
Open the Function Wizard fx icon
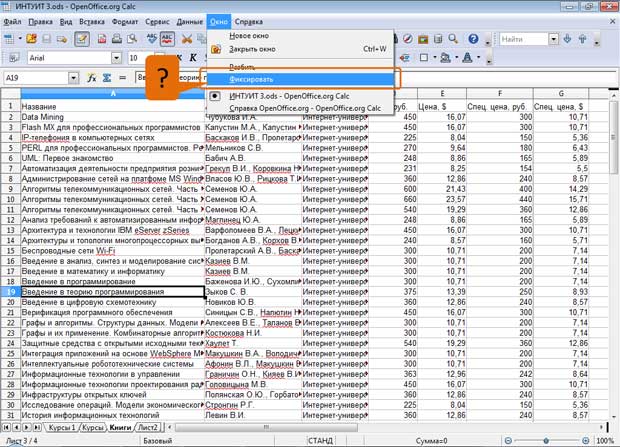point(91,78)
